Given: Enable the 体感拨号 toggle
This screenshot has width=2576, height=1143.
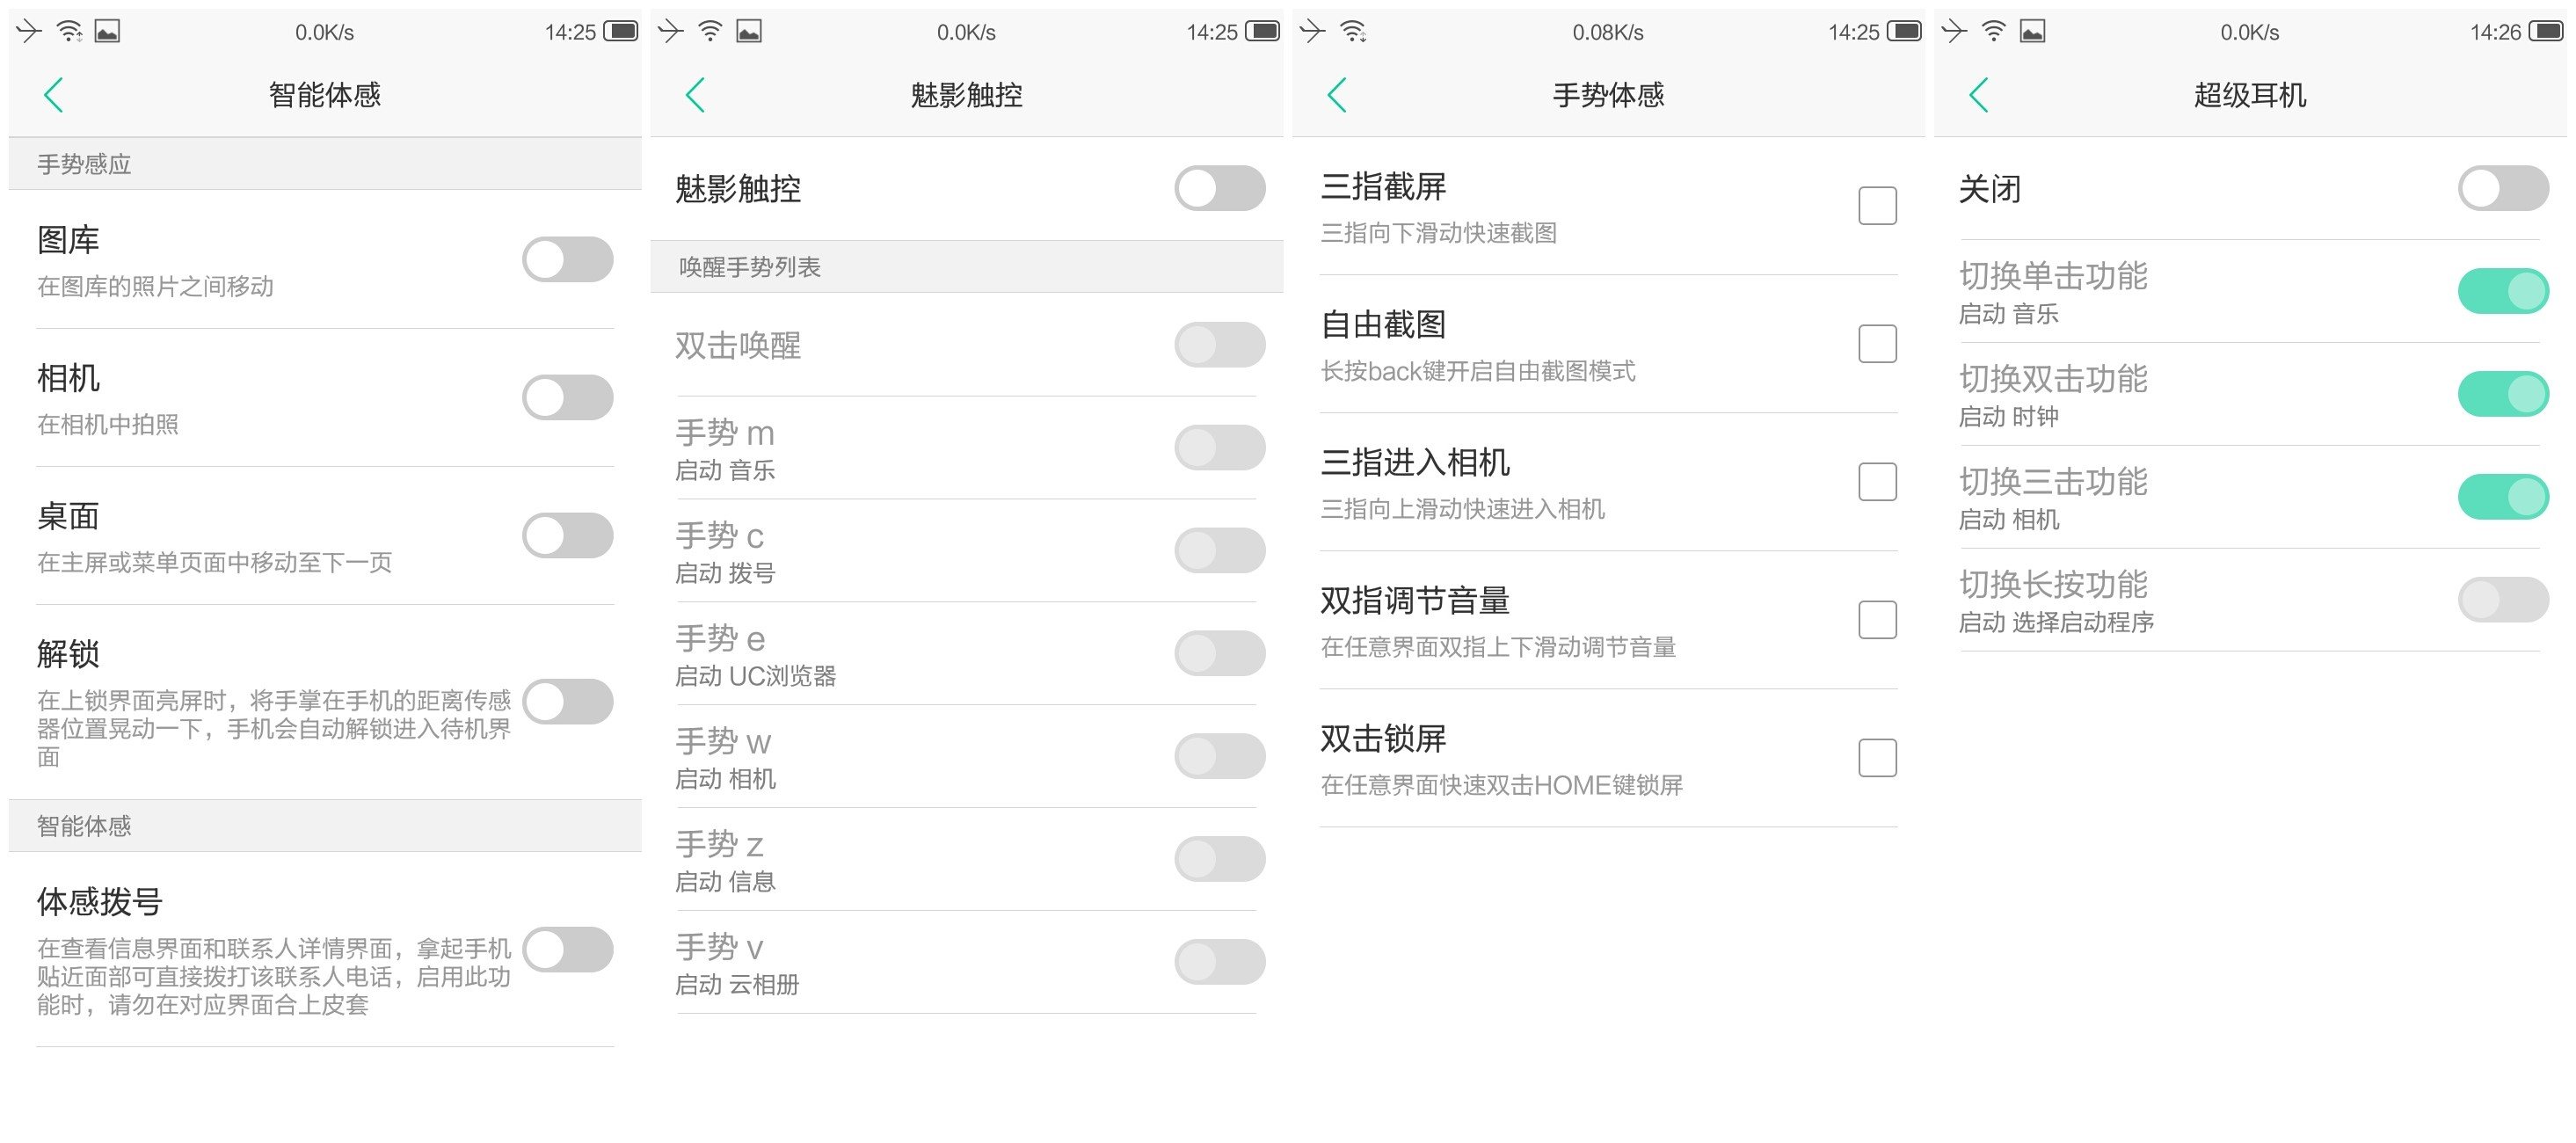Looking at the screenshot, I should [x=567, y=950].
